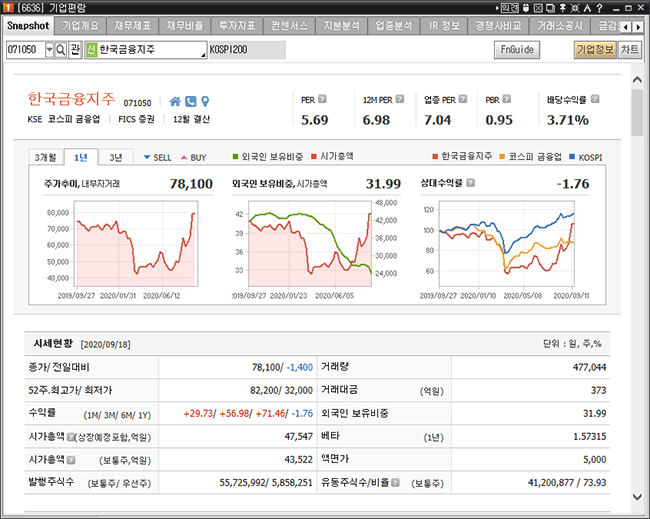Switch to the 재무제표 tab
Image resolution: width=650 pixels, height=519 pixels.
click(x=133, y=26)
